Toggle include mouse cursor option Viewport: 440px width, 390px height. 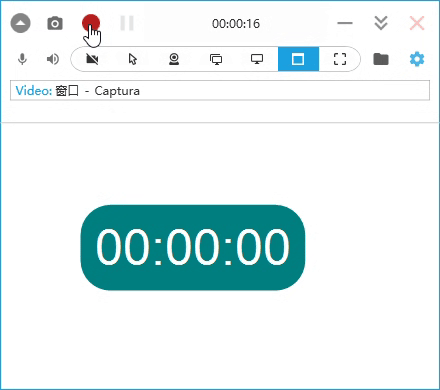(x=133, y=59)
